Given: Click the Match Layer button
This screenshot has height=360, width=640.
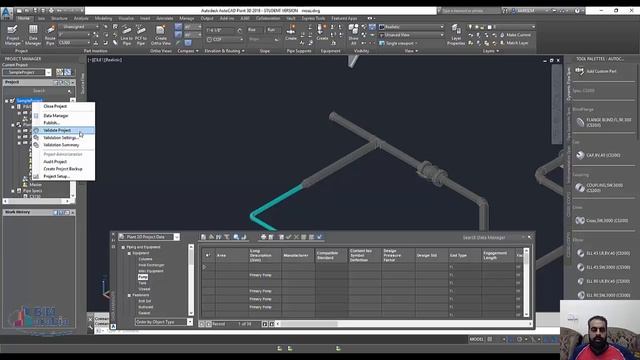Looking at the screenshot, I should [x=514, y=43].
